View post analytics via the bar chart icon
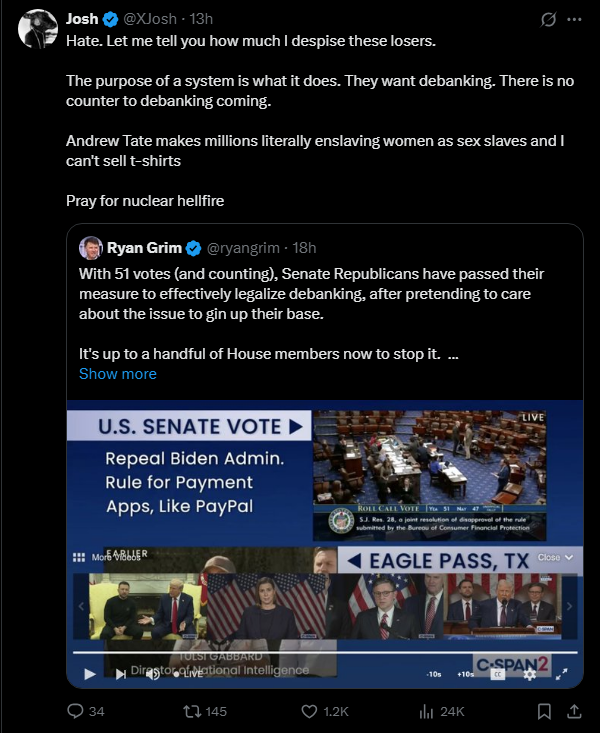 click(425, 711)
